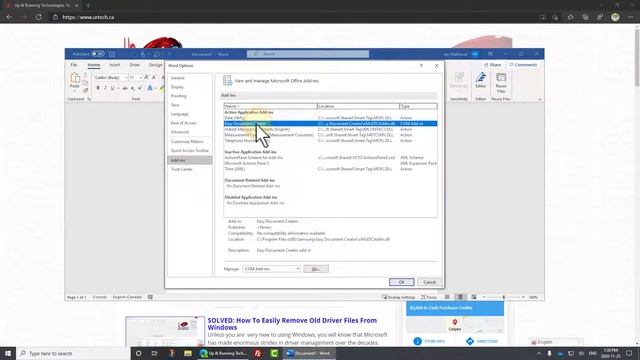The image size is (640, 360).
Task: Select the ActionsPane Schema for Add-Ins row
Action: tap(330, 158)
